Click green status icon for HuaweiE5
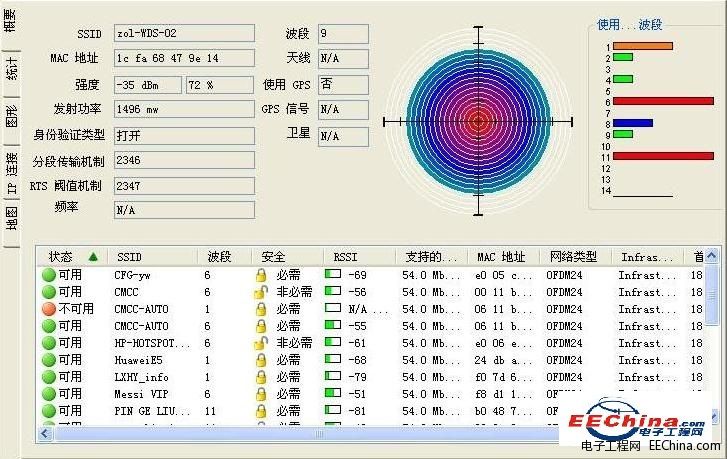The width and height of the screenshot is (727, 459). click(49, 360)
